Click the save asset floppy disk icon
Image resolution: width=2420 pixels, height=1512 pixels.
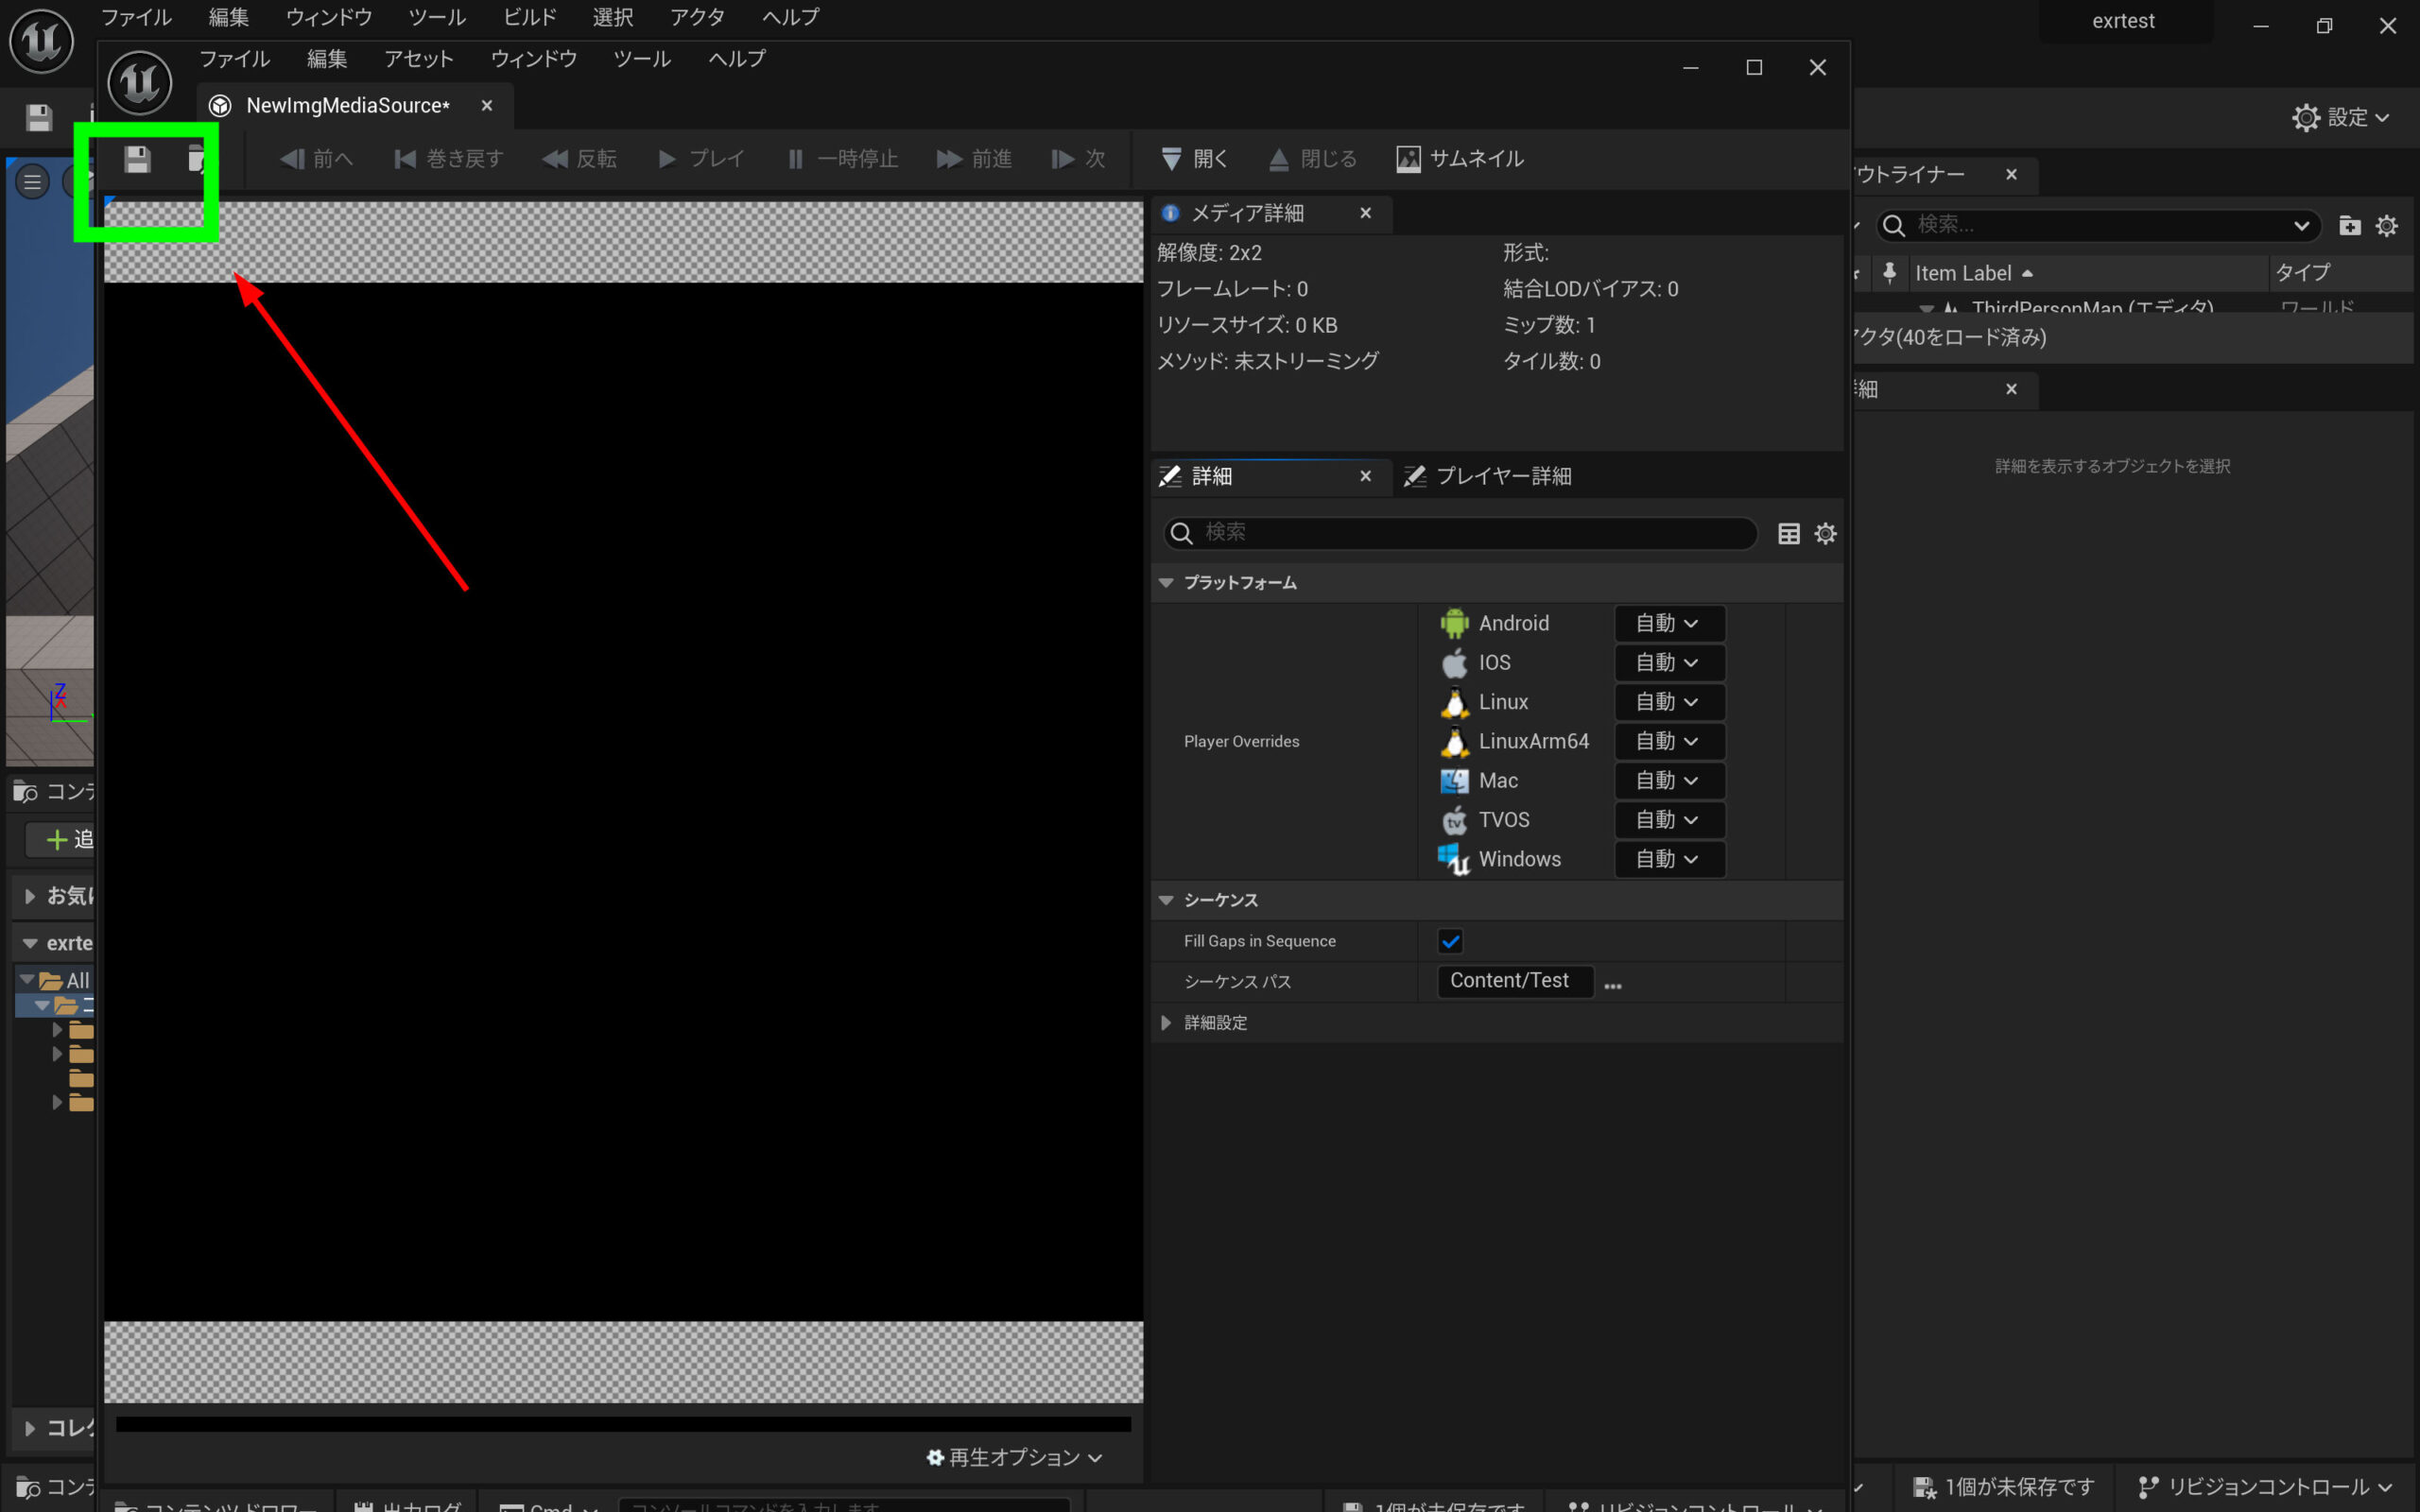(x=137, y=159)
